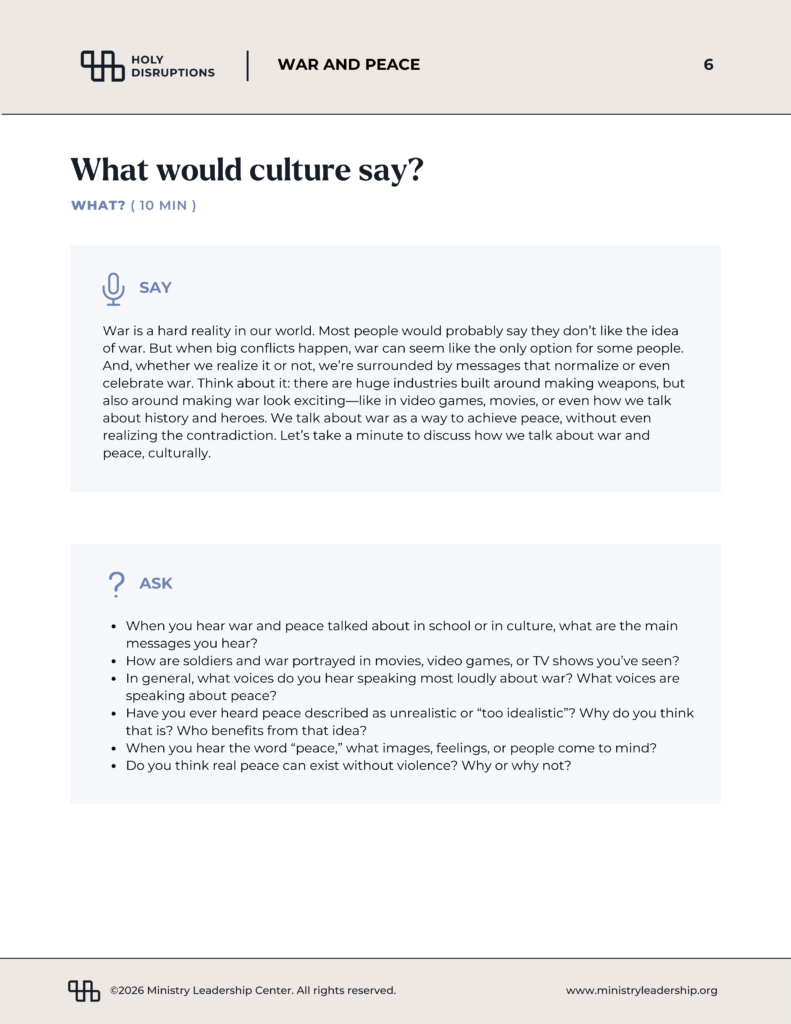Viewport: 791px width, 1024px height.
Task: Click the question about soldiers in movies
Action: point(402,661)
